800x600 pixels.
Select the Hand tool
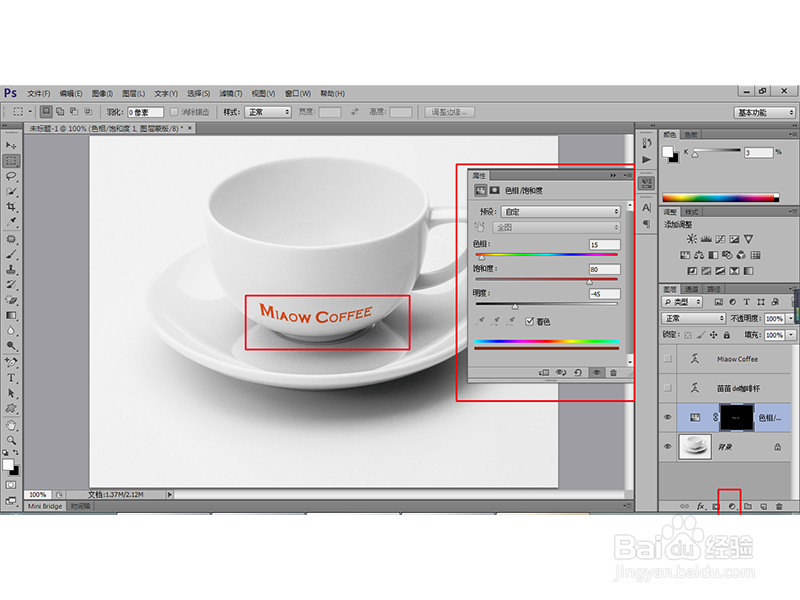point(11,425)
